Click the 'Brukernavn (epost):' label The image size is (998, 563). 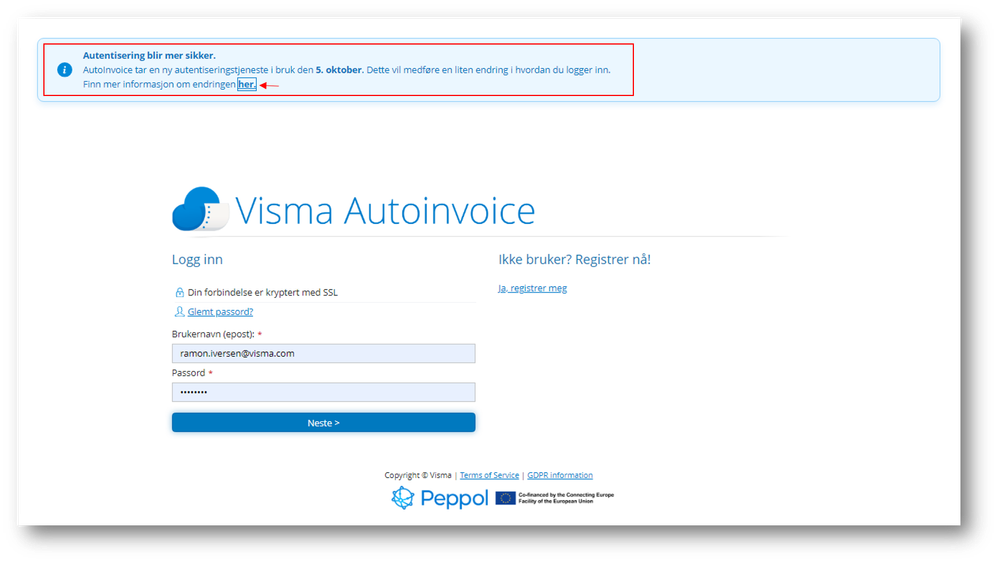pyautogui.click(x=213, y=334)
